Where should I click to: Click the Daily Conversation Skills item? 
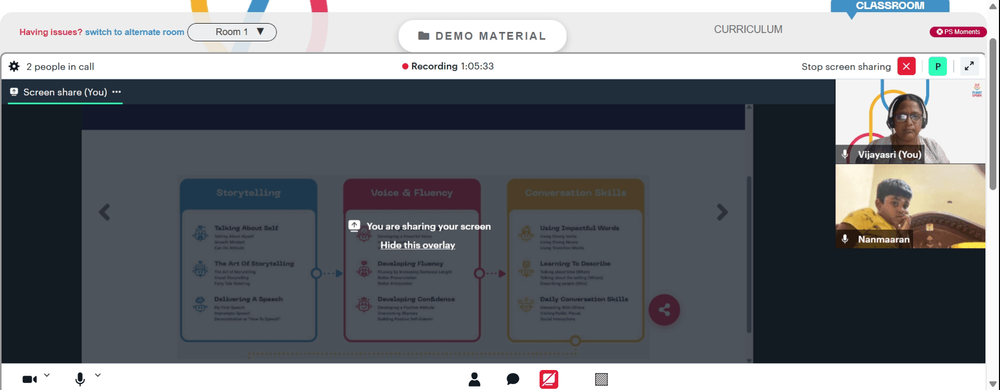pos(584,300)
